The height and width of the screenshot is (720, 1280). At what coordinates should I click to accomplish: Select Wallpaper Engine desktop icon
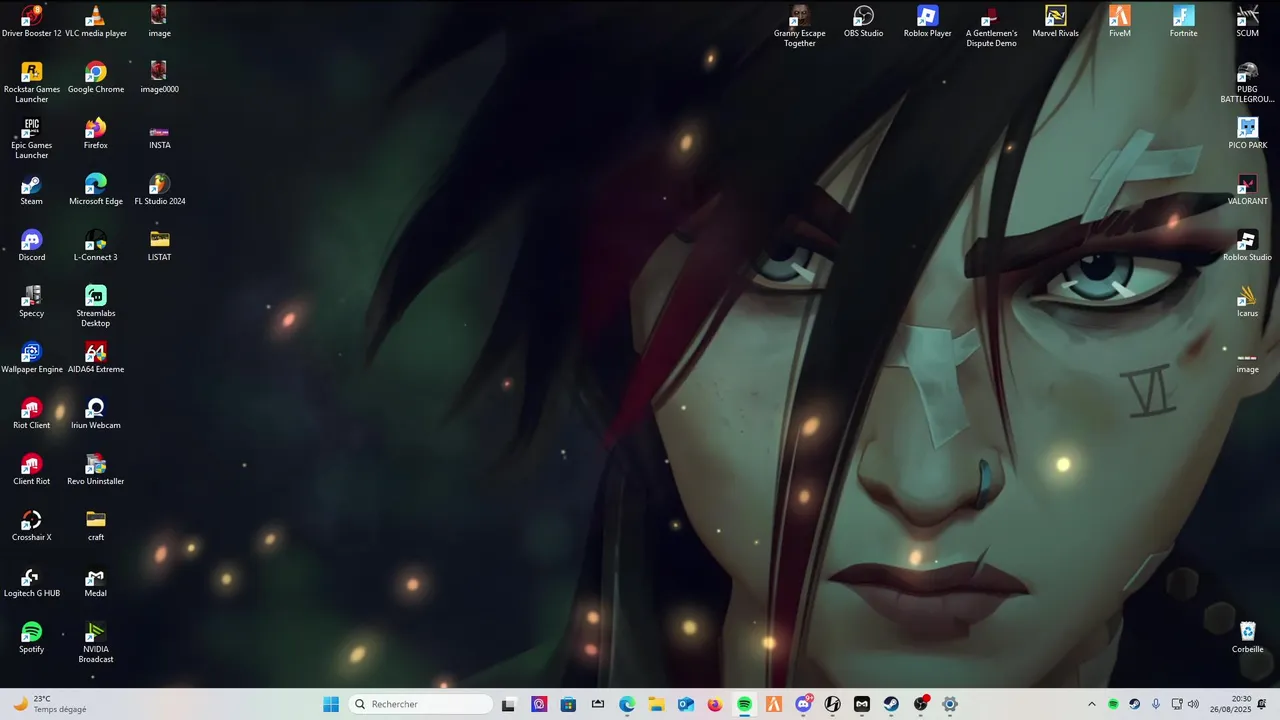coord(32,357)
